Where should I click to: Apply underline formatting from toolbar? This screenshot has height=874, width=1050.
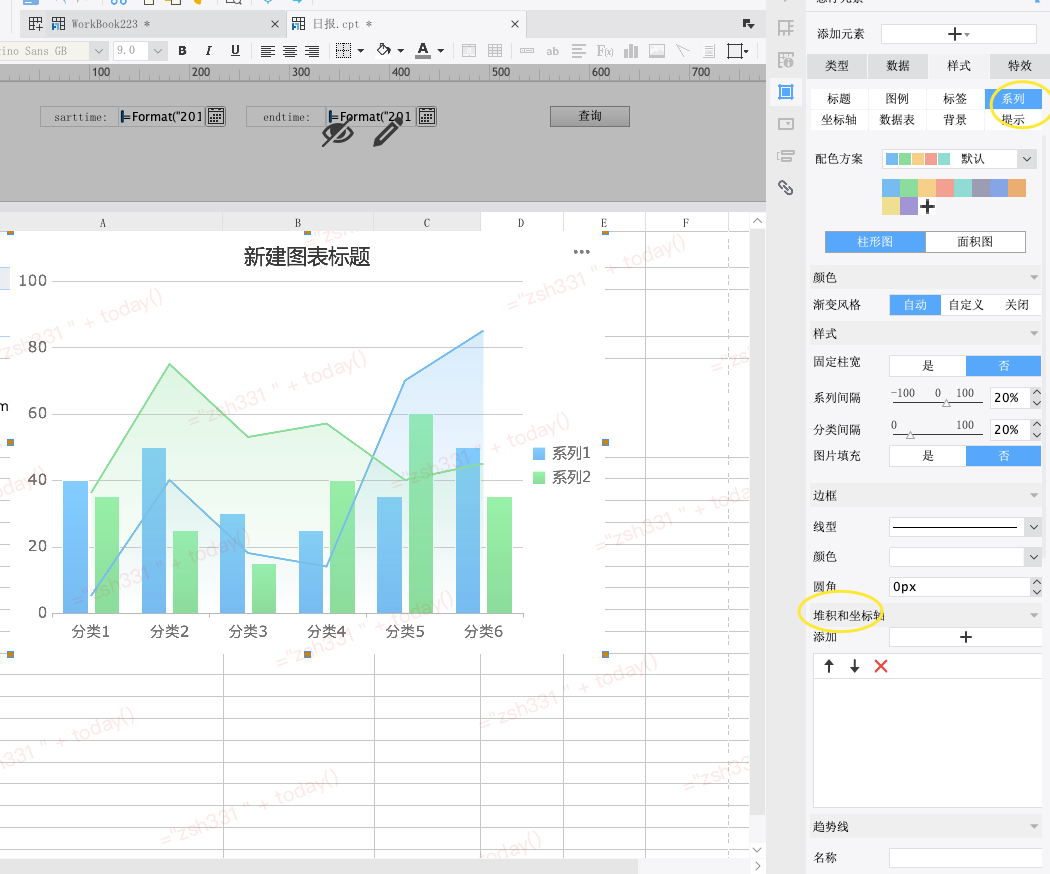click(x=235, y=51)
